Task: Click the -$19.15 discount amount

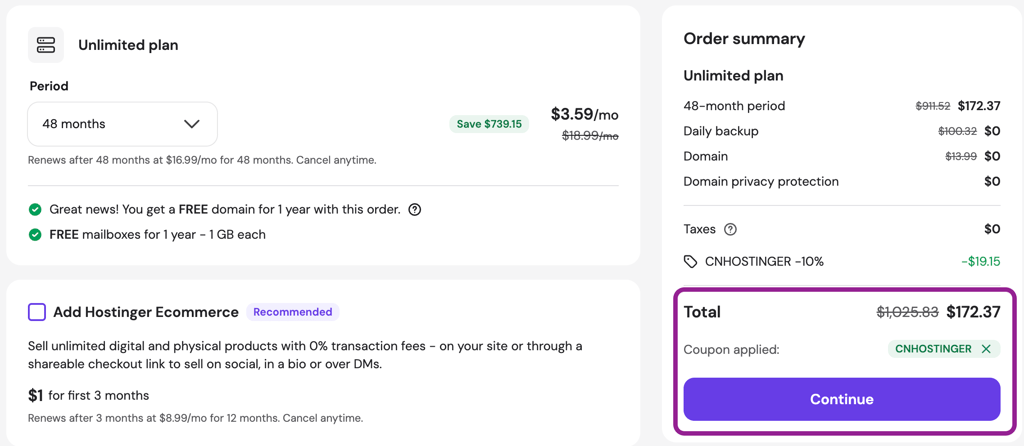Action: pos(980,262)
